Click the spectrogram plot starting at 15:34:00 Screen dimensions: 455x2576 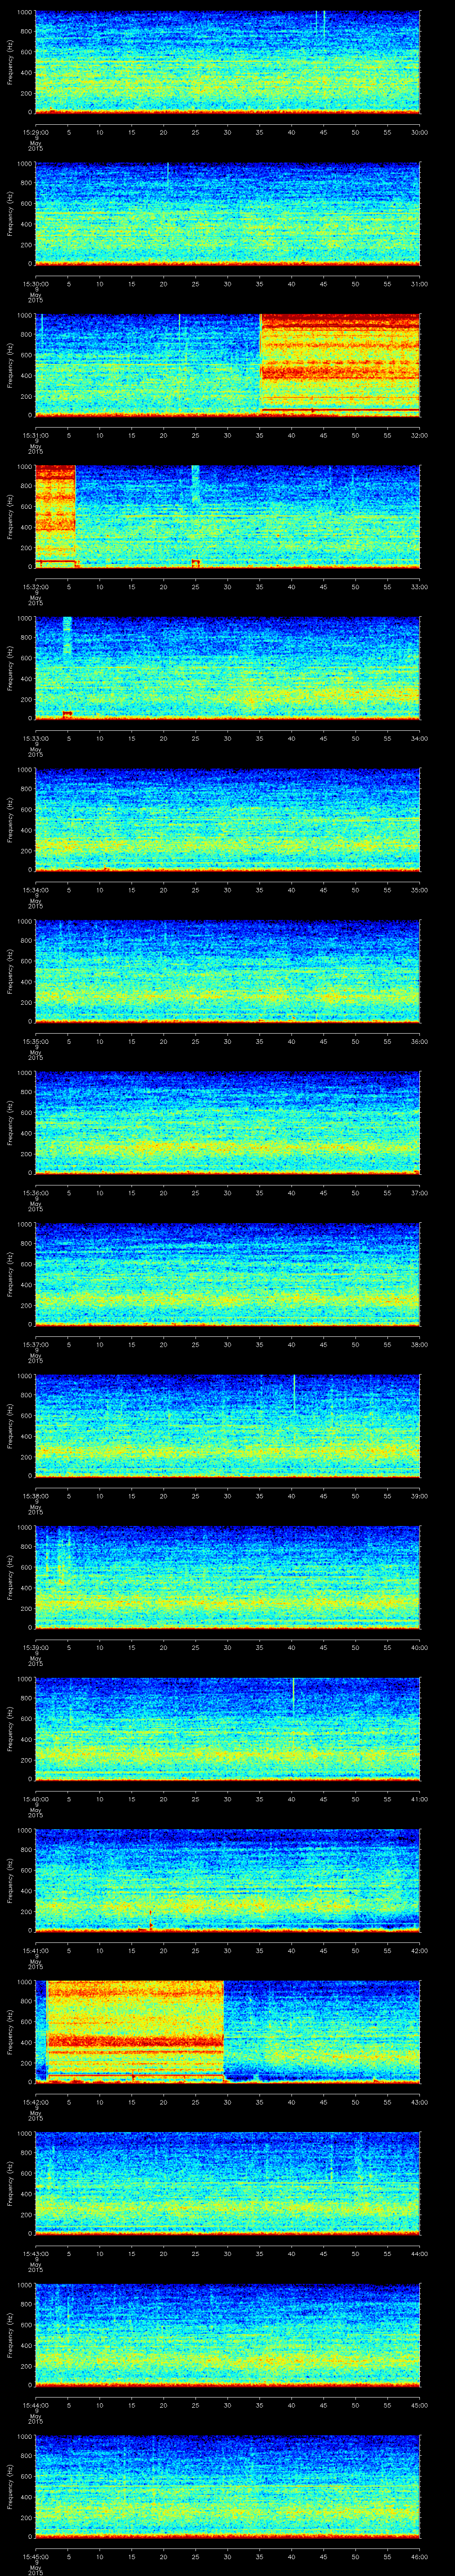(228, 819)
